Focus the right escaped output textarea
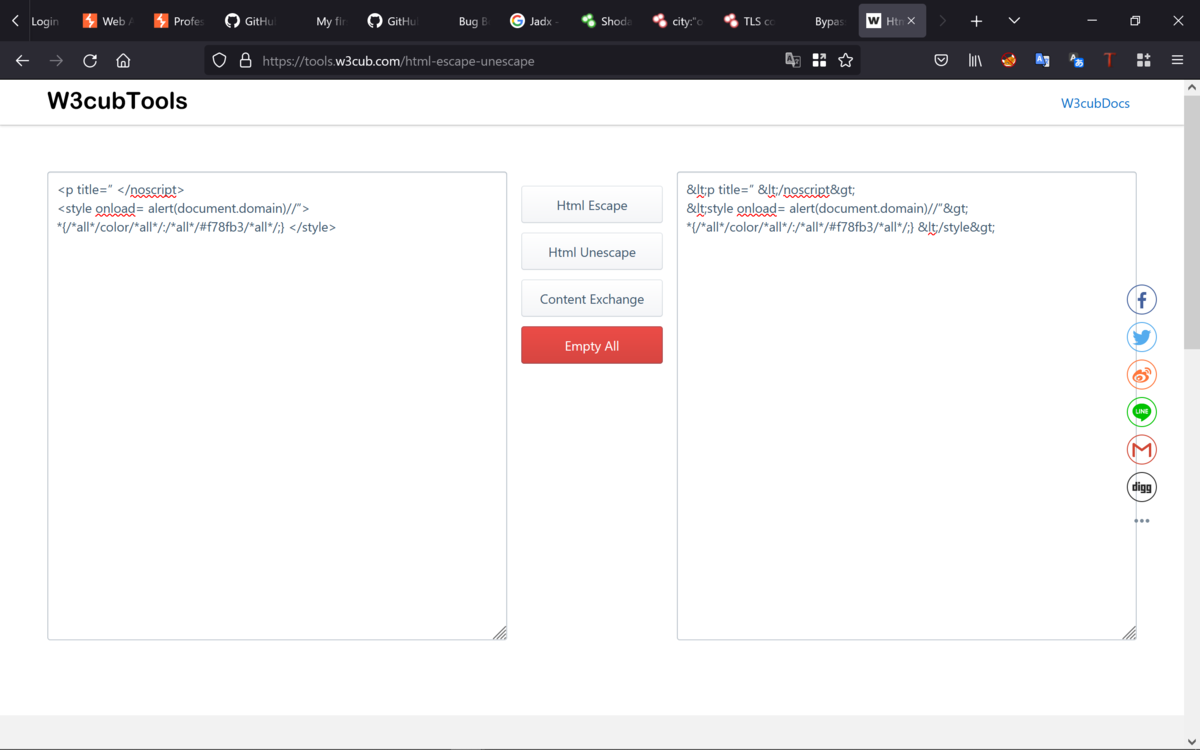Screen dimensions: 1200x750 click(x=907, y=406)
